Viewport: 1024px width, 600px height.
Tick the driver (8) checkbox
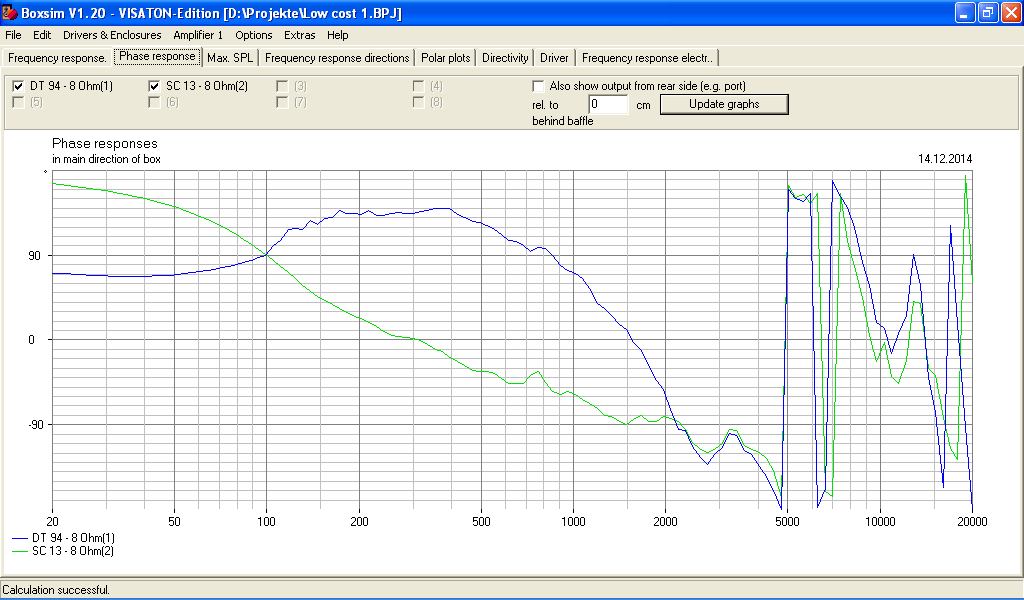pos(419,103)
